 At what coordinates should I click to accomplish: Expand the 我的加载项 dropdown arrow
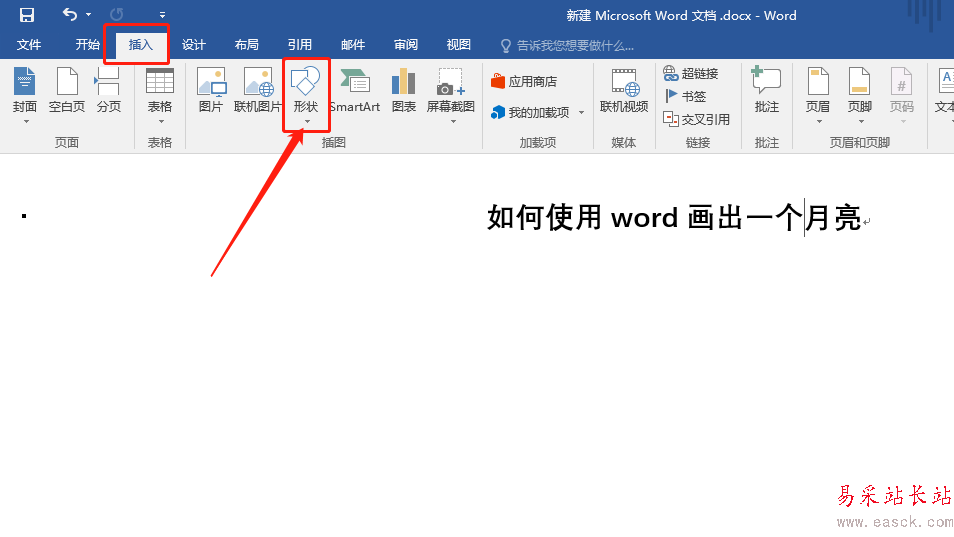point(582,113)
